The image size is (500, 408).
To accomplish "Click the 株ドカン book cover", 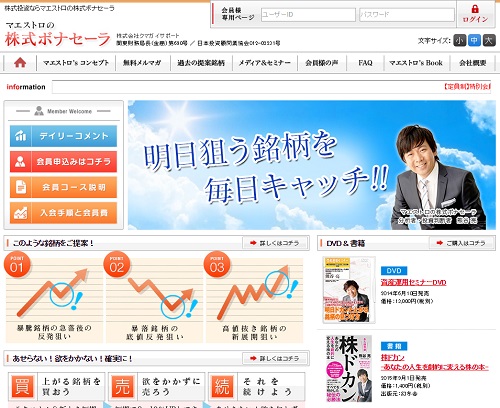I will pos(349,368).
